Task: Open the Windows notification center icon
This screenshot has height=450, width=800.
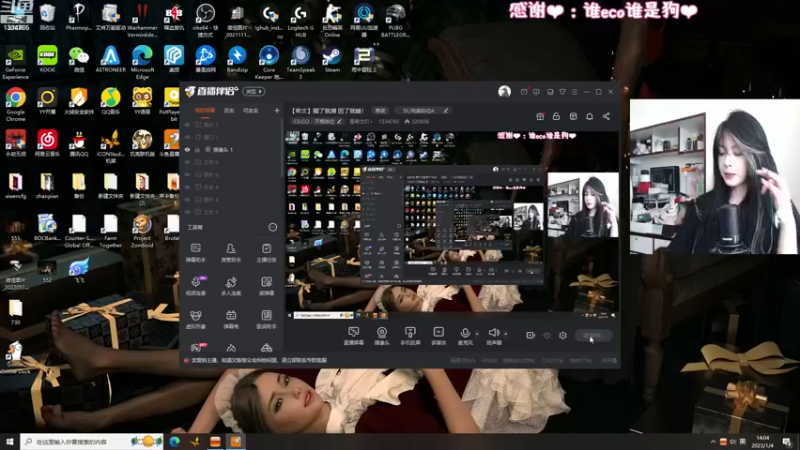Action: pyautogui.click(x=787, y=441)
